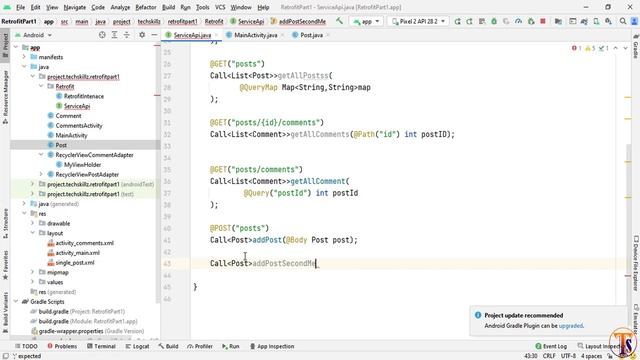This screenshot has height=360, width=640.
Task: Collapse the Gradle Scripts node
Action: [x=16, y=302]
